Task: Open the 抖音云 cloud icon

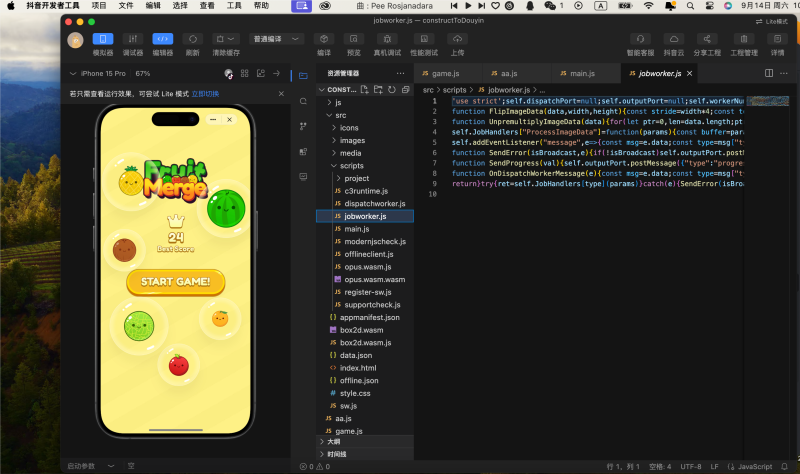Action: [673, 39]
